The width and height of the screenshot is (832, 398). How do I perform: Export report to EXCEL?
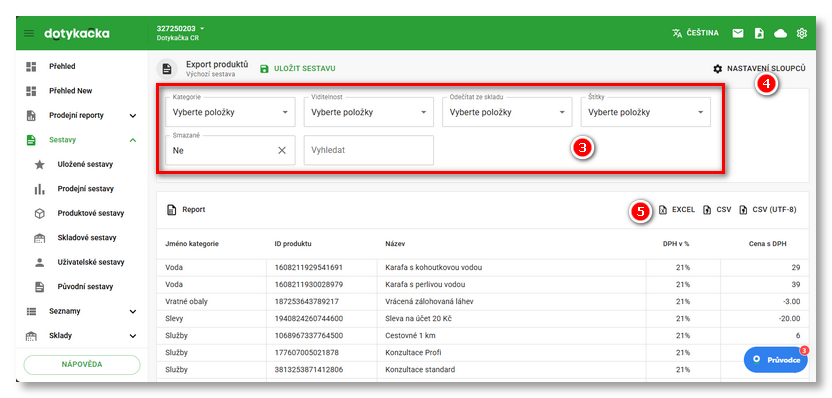677,210
